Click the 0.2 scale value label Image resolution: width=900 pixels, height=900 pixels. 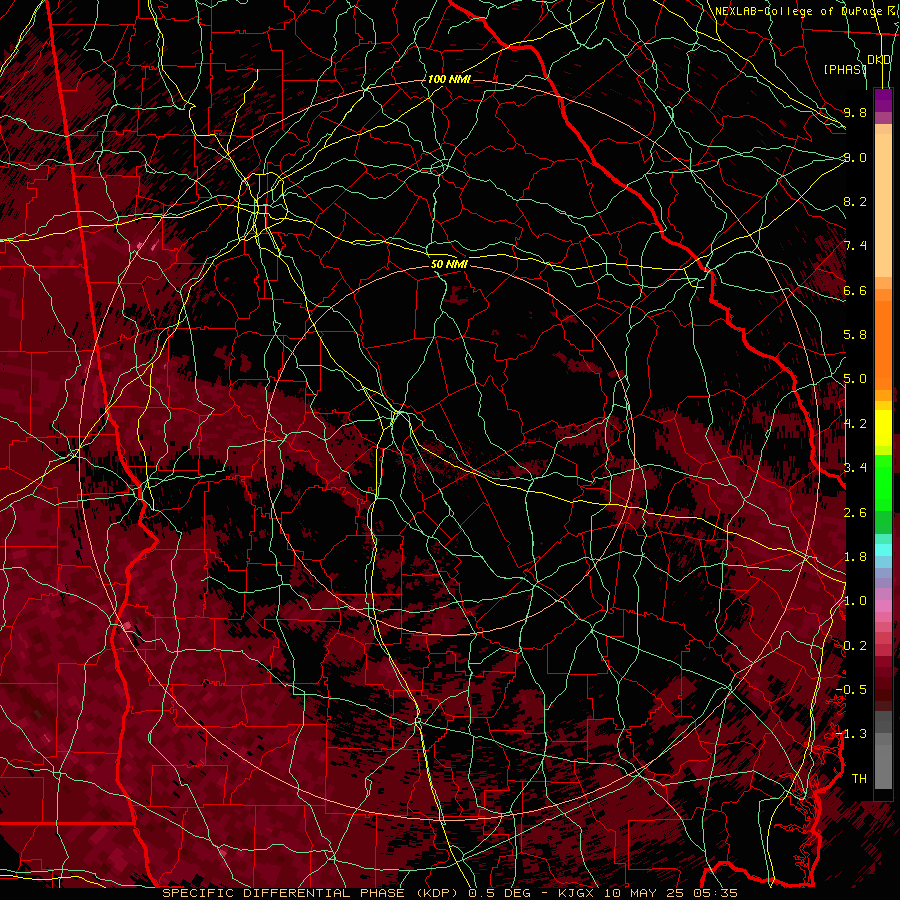click(855, 646)
